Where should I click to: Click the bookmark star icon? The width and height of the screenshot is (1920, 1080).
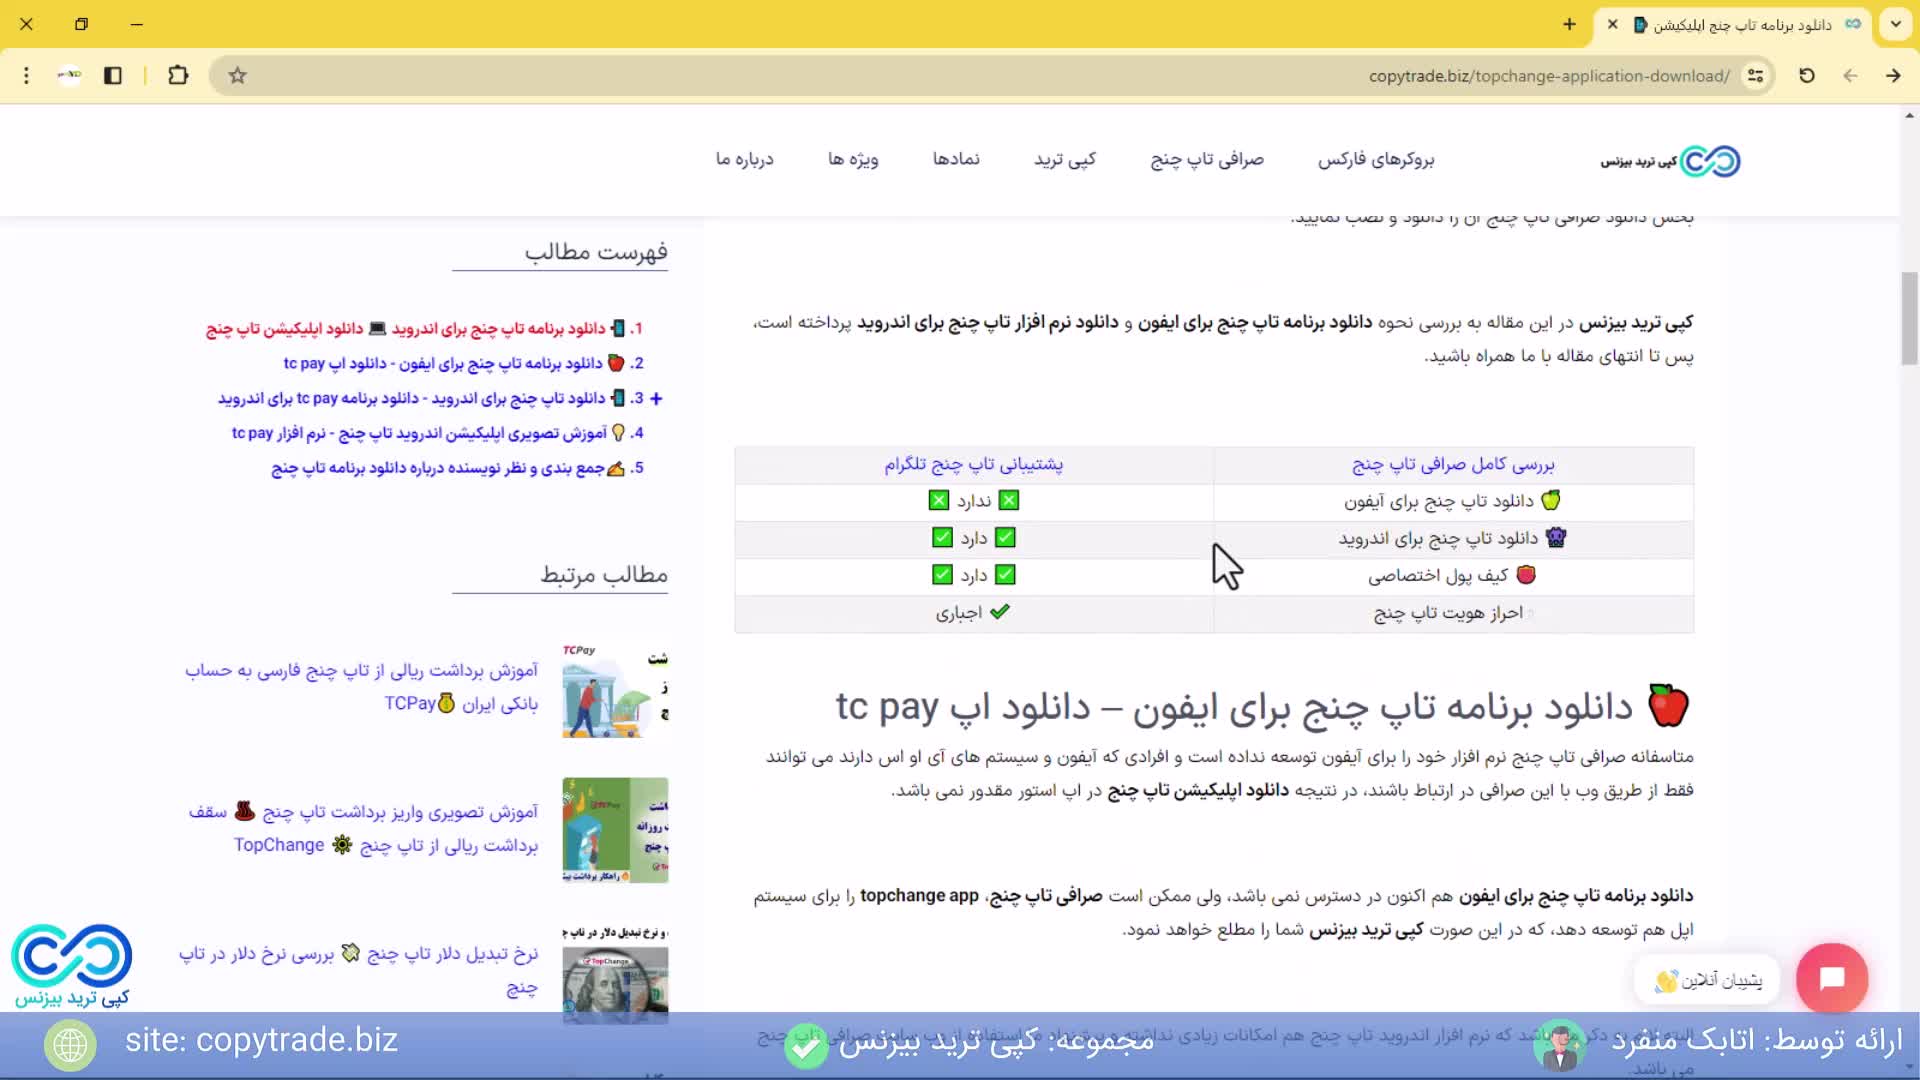click(237, 76)
